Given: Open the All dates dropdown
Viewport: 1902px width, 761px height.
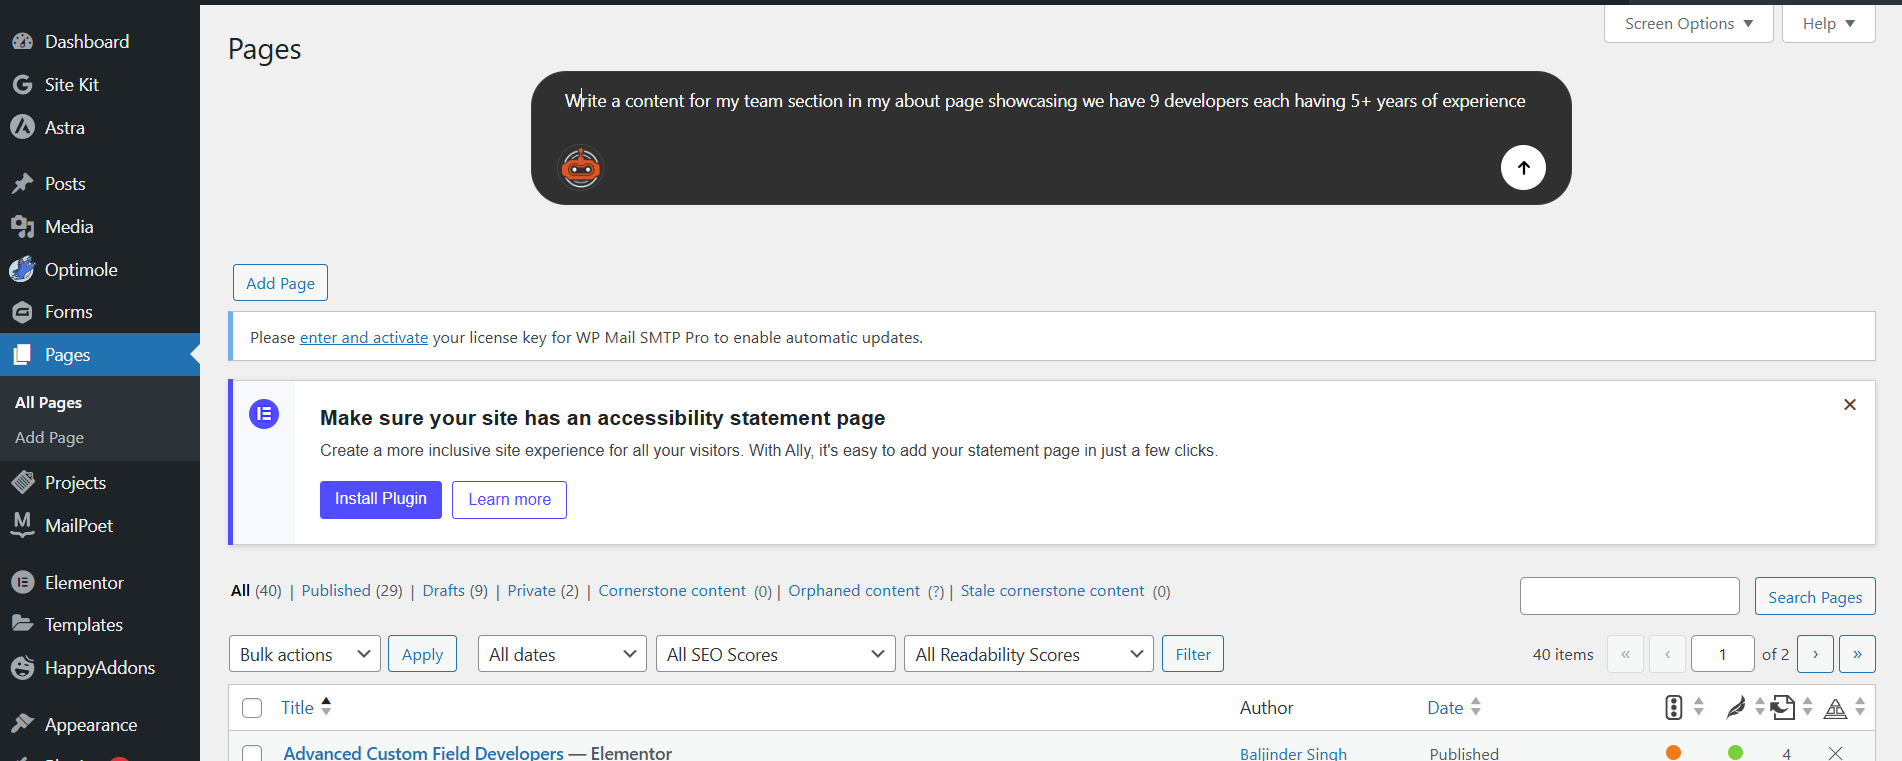Looking at the screenshot, I should tap(562, 654).
